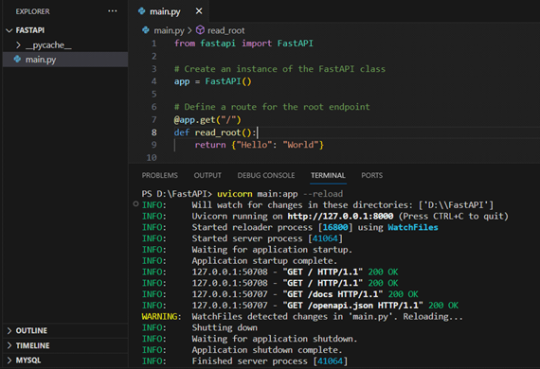540x369 pixels.
Task: Click 'WARNING:' line in terminal
Action: point(302,317)
